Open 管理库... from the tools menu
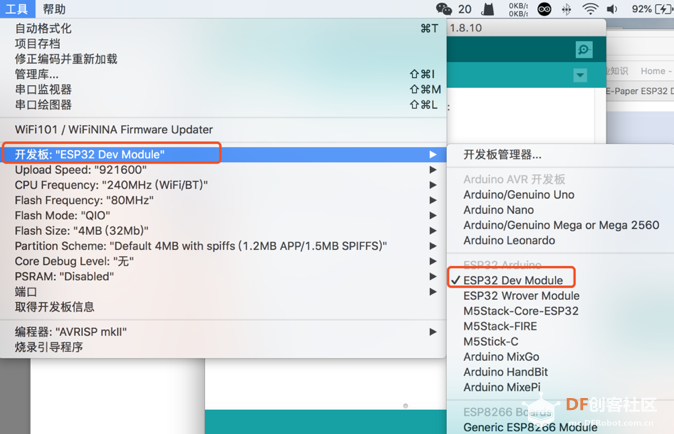 point(223,74)
